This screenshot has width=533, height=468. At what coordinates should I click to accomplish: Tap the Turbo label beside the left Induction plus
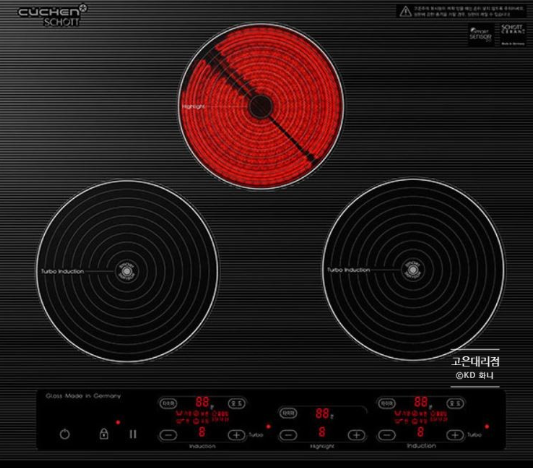(x=256, y=435)
